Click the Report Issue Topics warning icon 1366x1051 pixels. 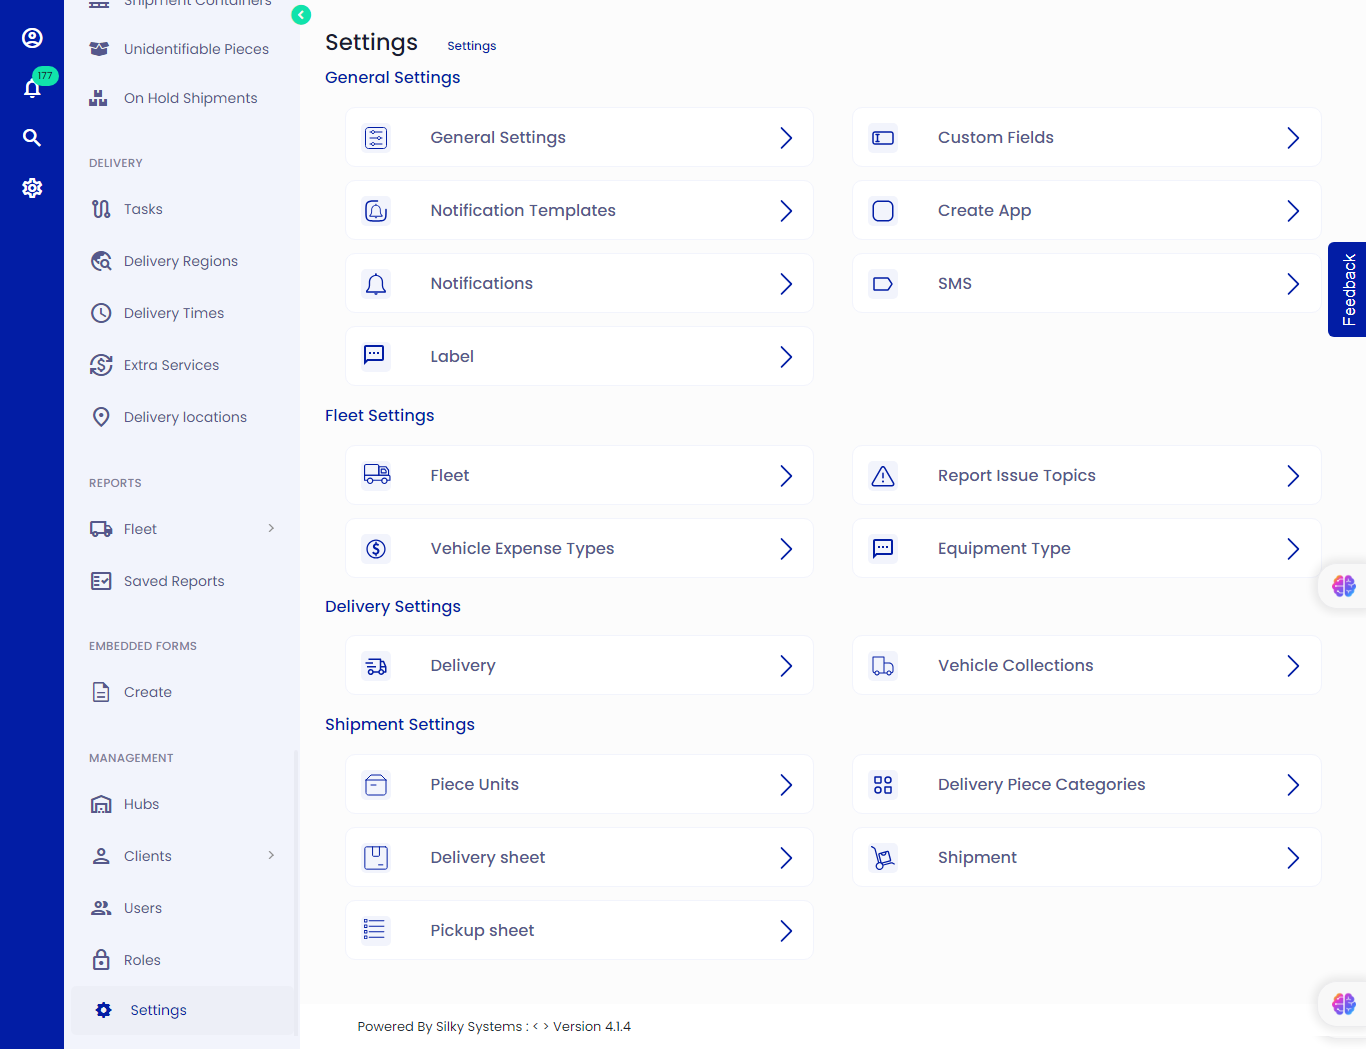pyautogui.click(x=883, y=476)
